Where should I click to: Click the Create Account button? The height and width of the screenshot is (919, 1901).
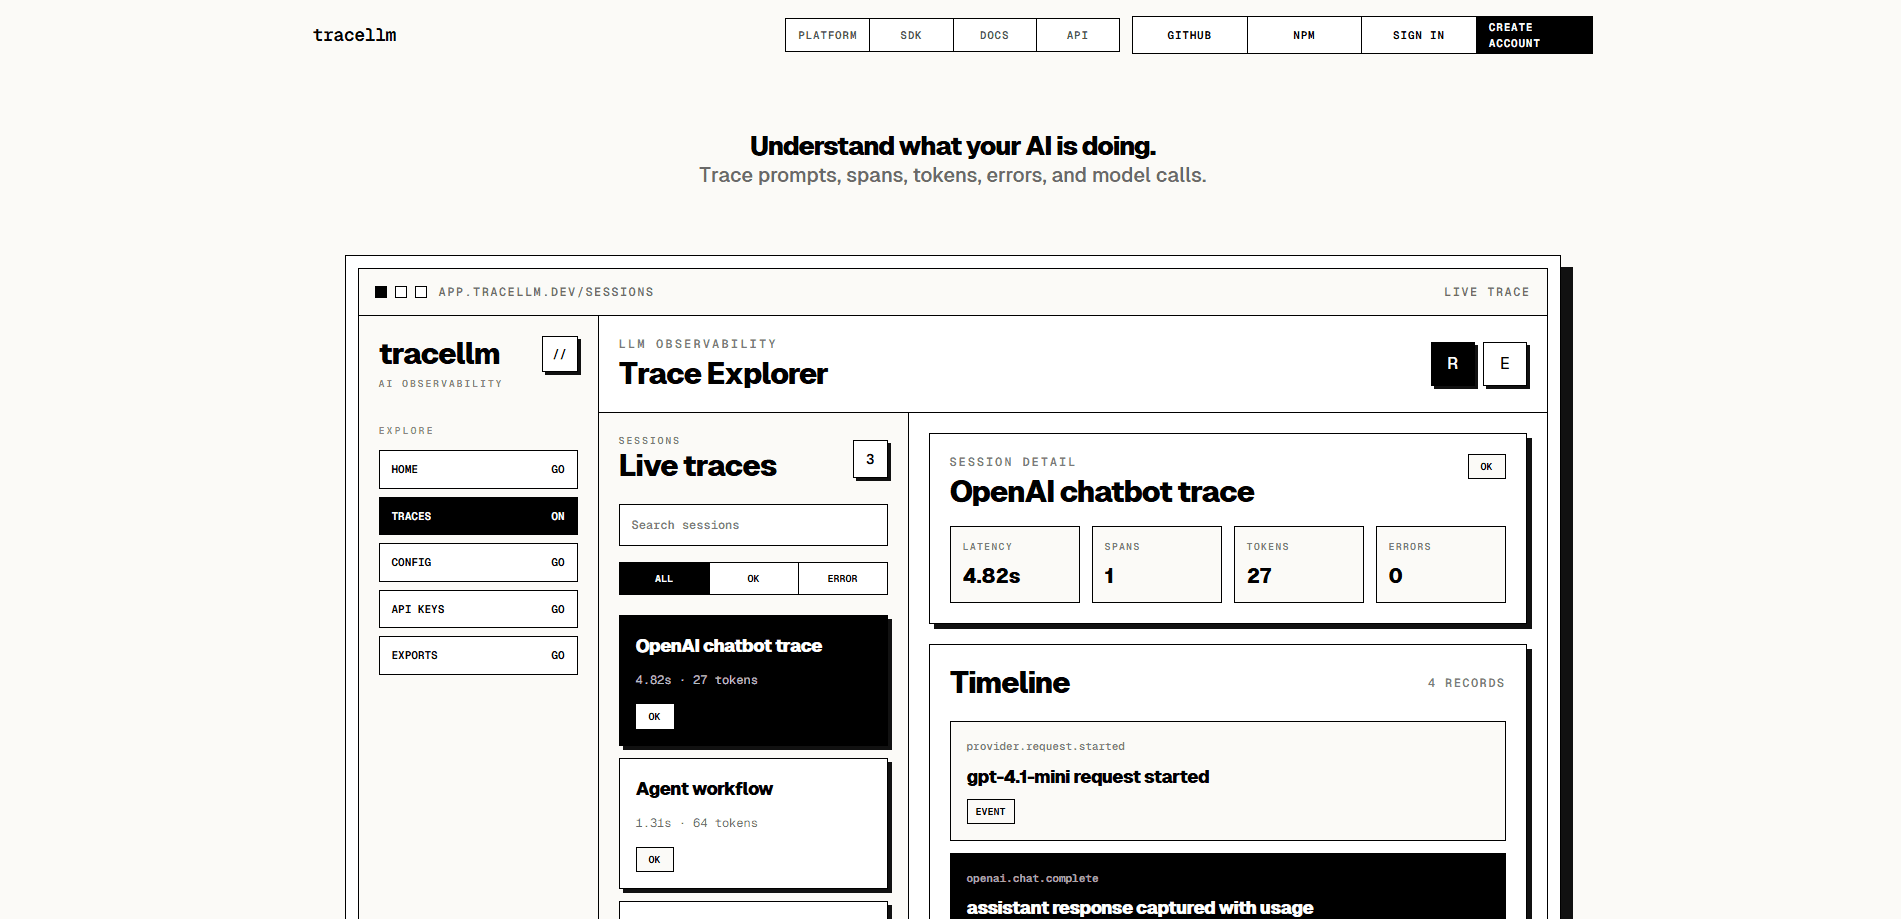point(1534,35)
